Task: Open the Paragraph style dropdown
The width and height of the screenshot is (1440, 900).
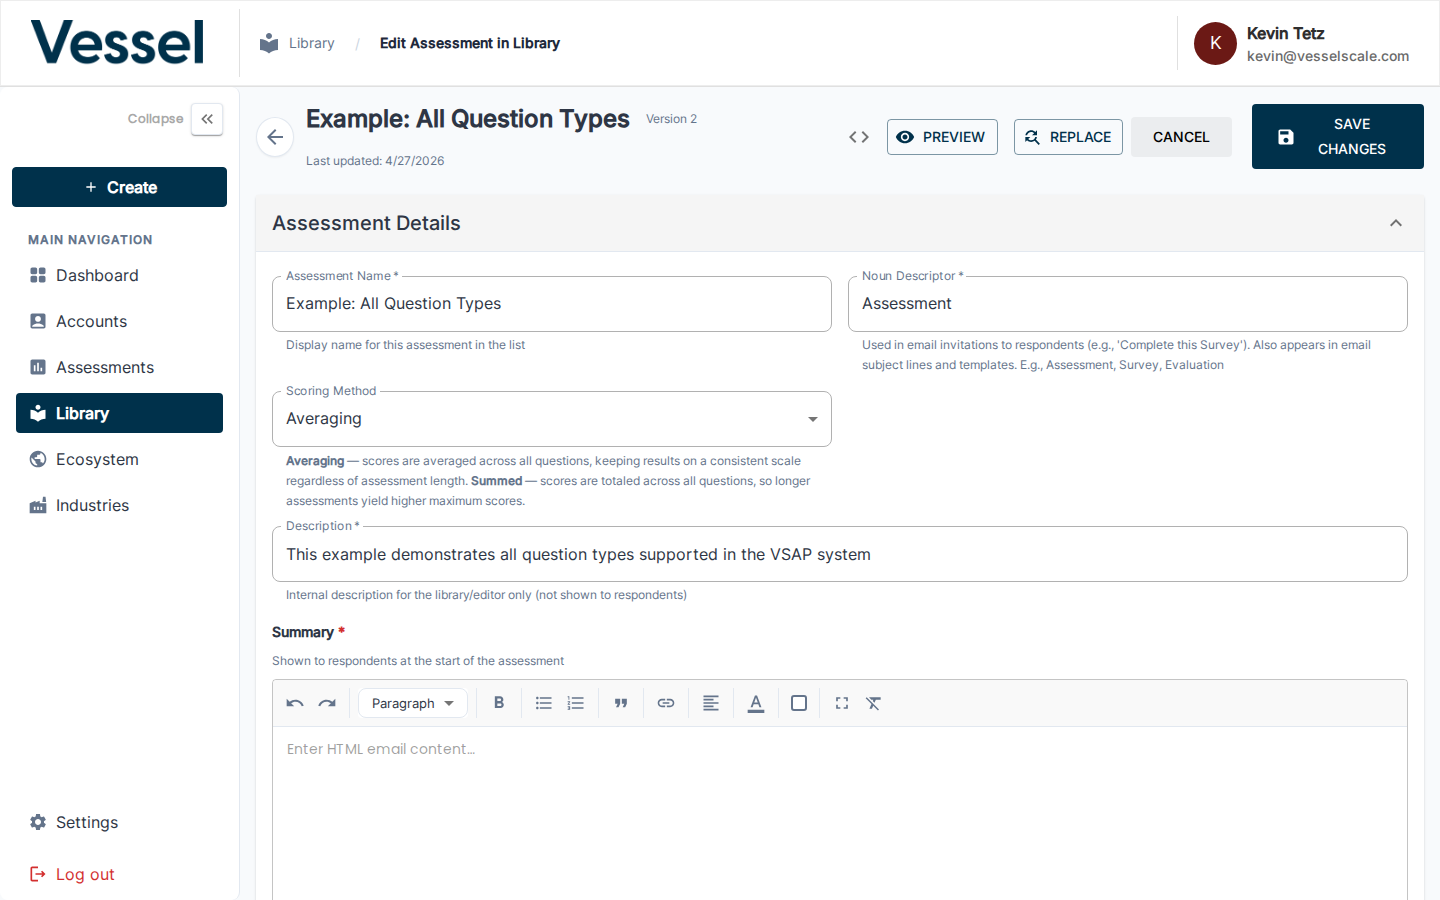Action: coord(413,703)
